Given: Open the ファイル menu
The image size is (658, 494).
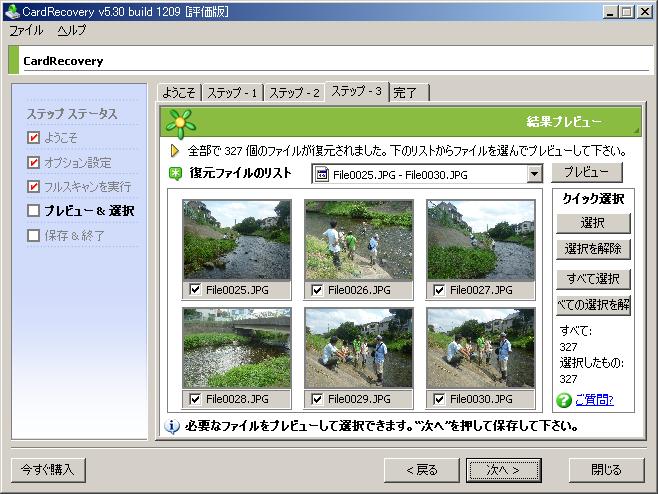Looking at the screenshot, I should coord(26,31).
